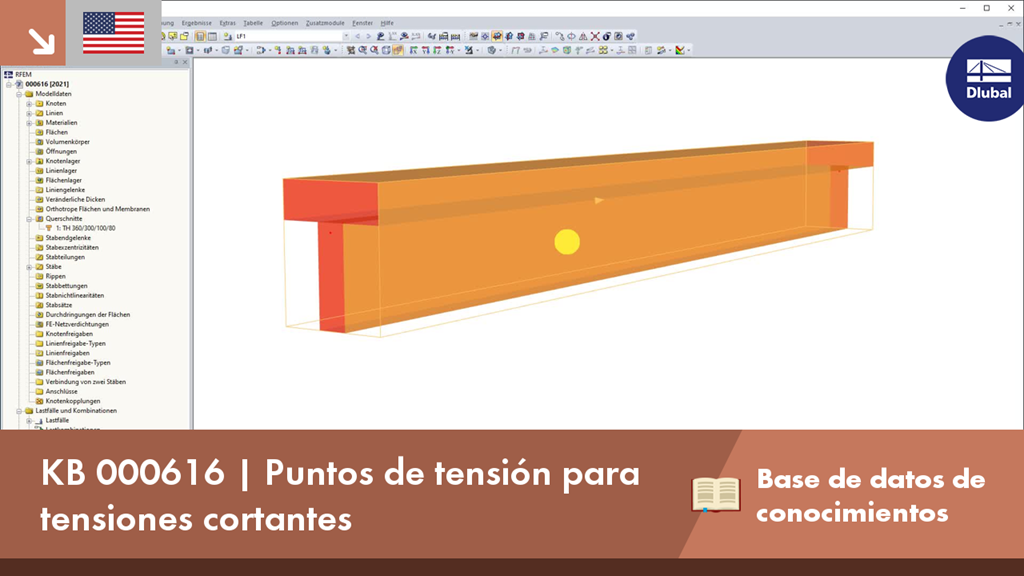Open the LF1 load case combo box
The height and width of the screenshot is (576, 1024).
click(x=292, y=36)
